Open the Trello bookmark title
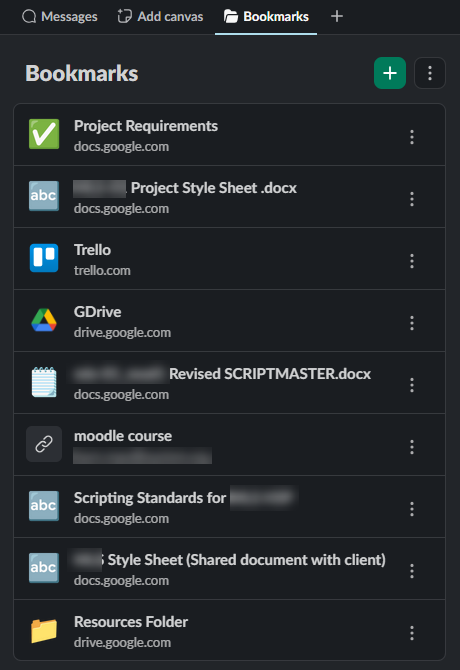 pos(92,250)
